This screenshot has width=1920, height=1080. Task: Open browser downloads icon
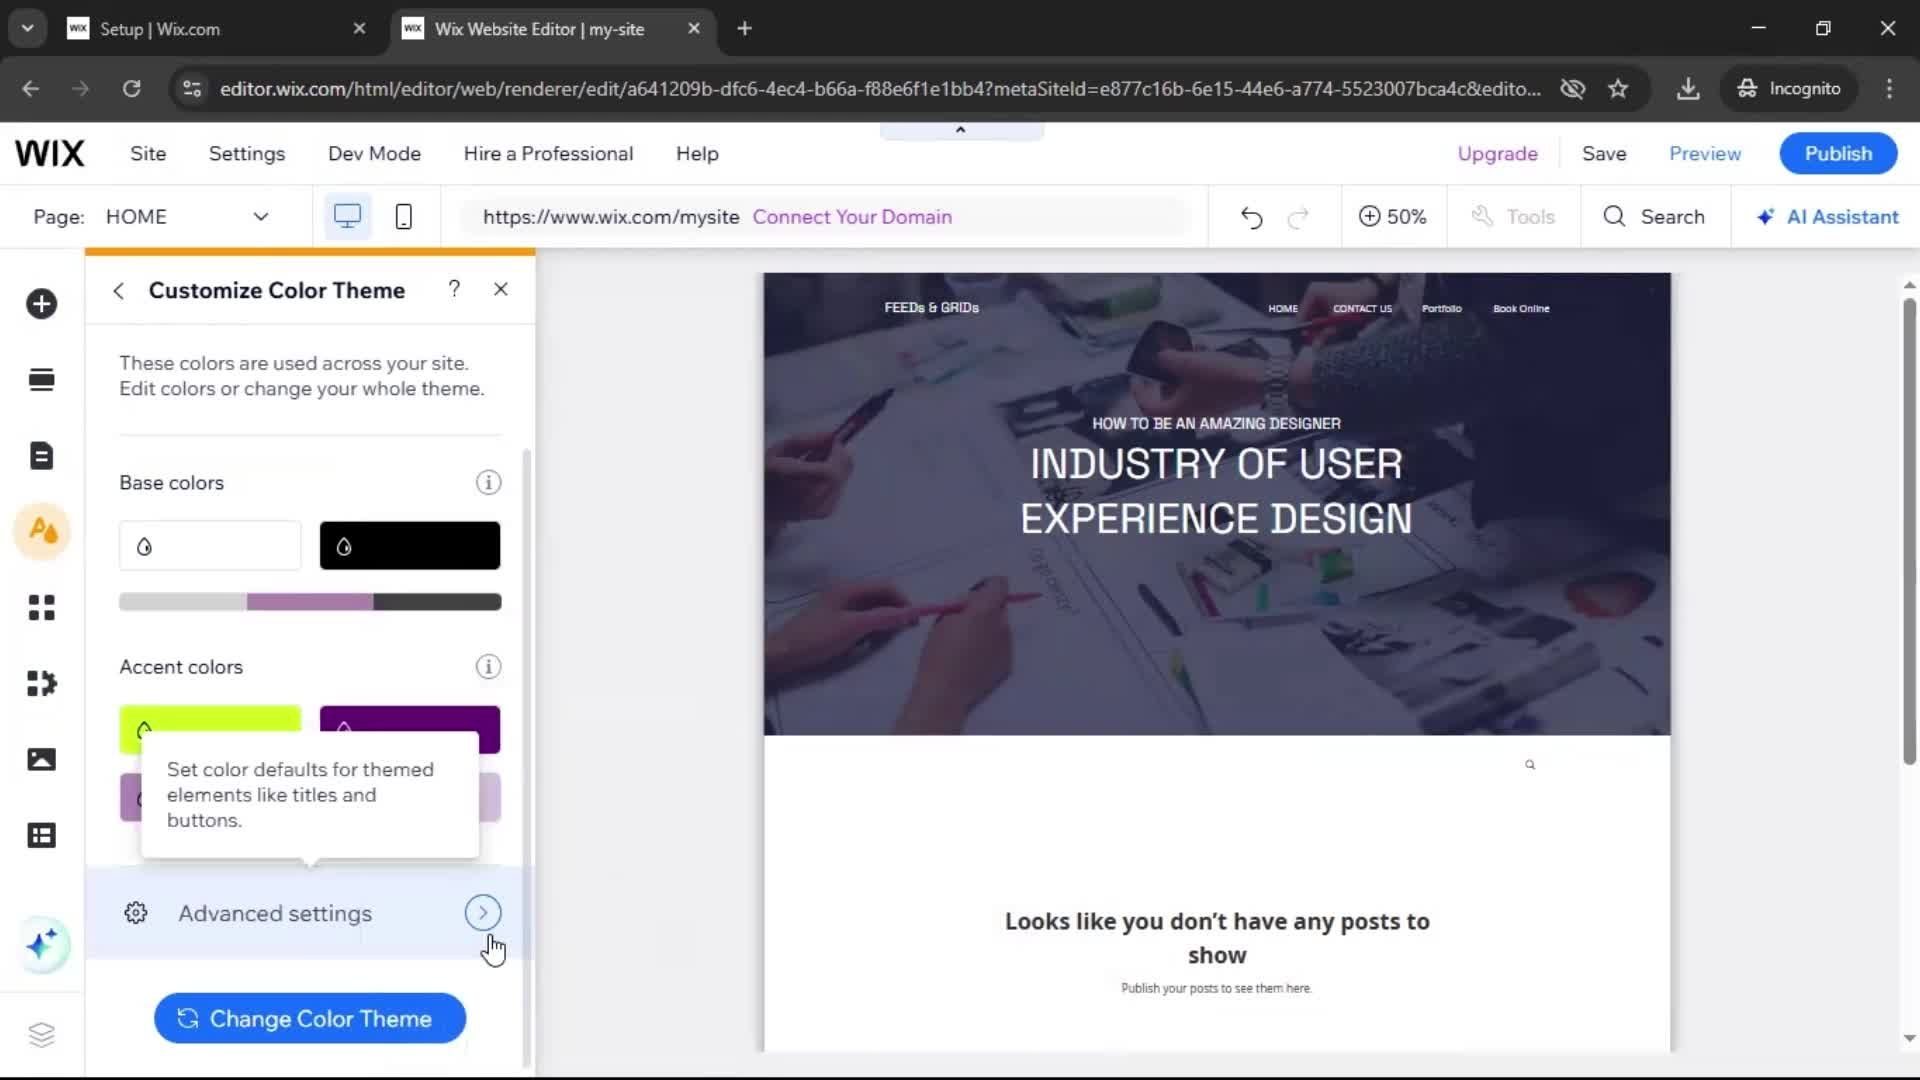[1688, 89]
